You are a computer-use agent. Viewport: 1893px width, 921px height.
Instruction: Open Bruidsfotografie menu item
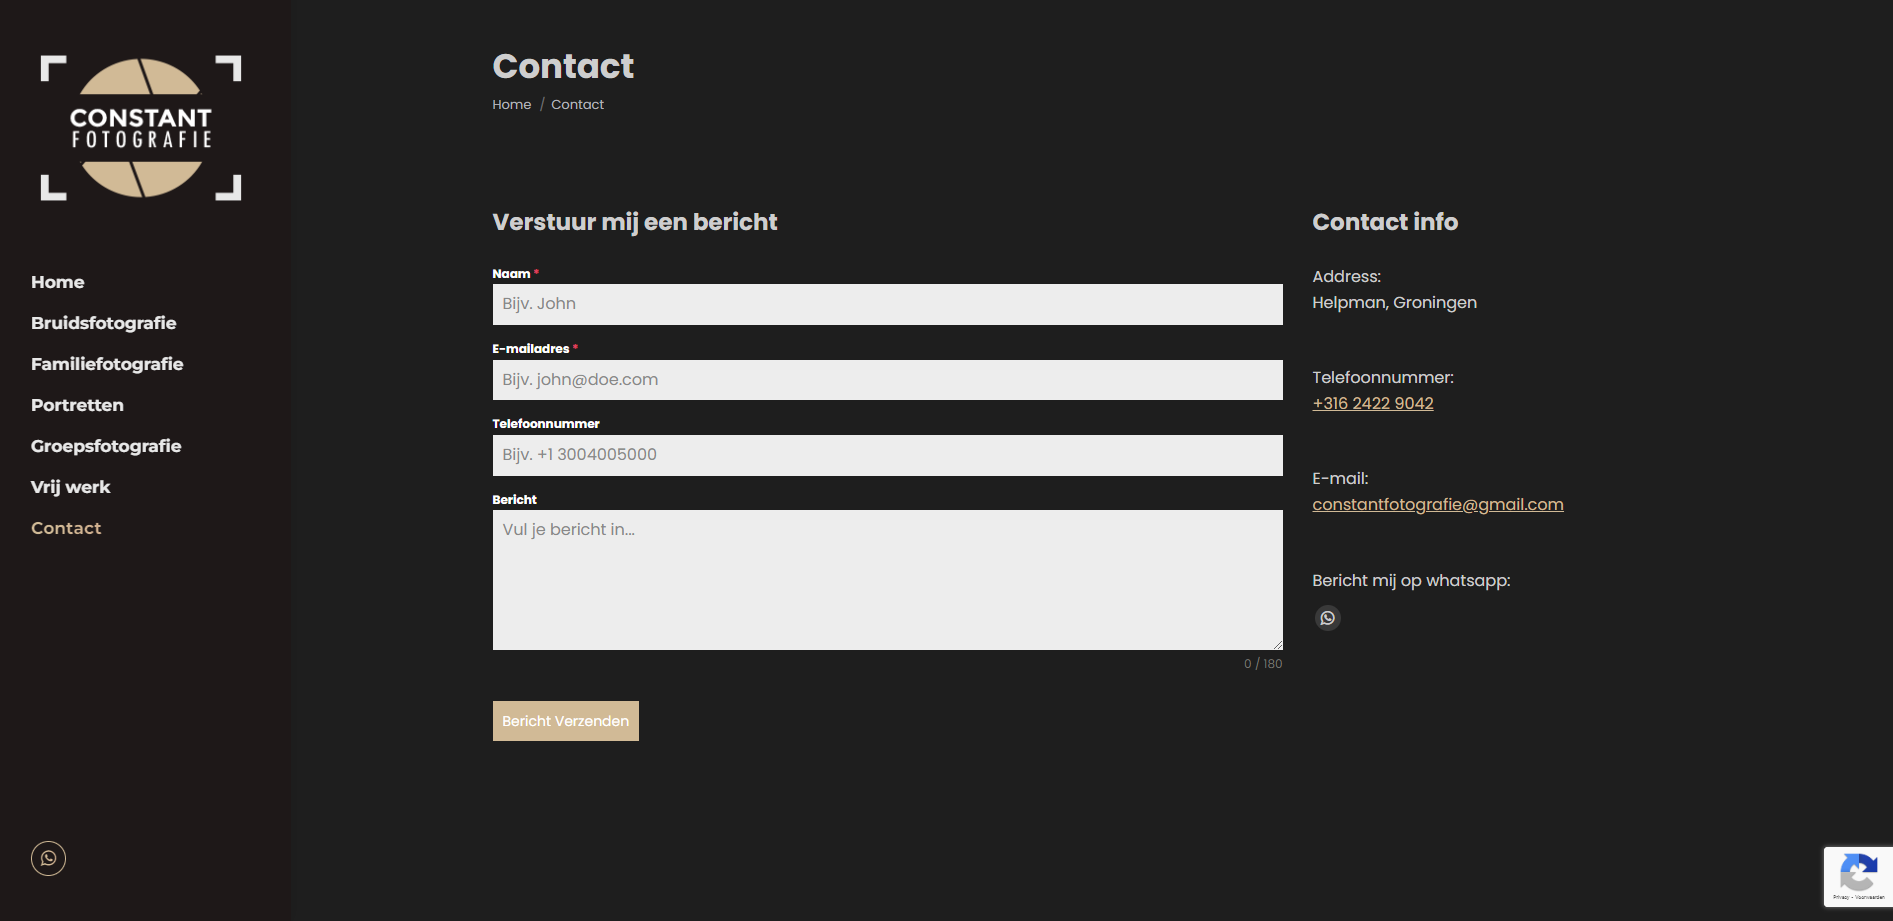[x=104, y=323]
